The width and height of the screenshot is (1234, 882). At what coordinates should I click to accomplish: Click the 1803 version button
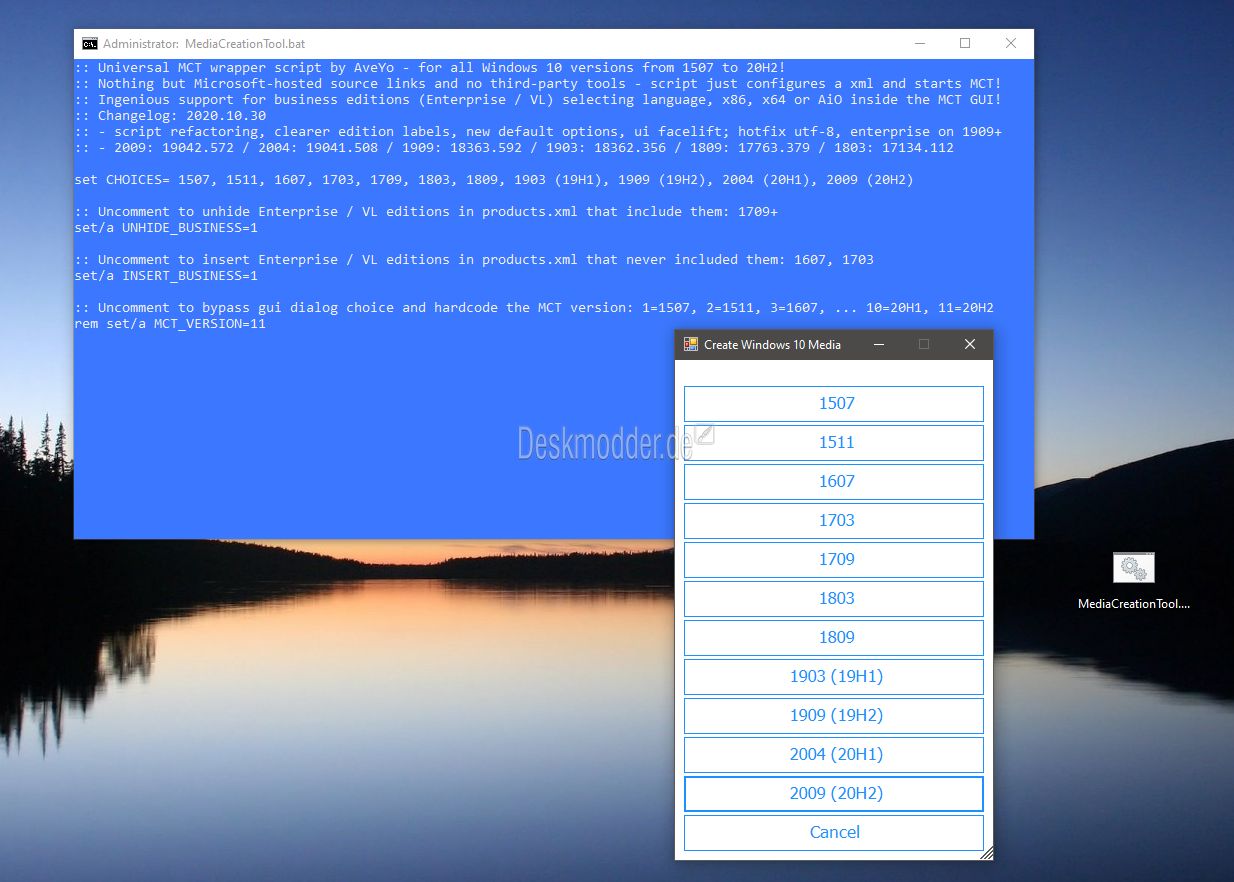point(834,599)
